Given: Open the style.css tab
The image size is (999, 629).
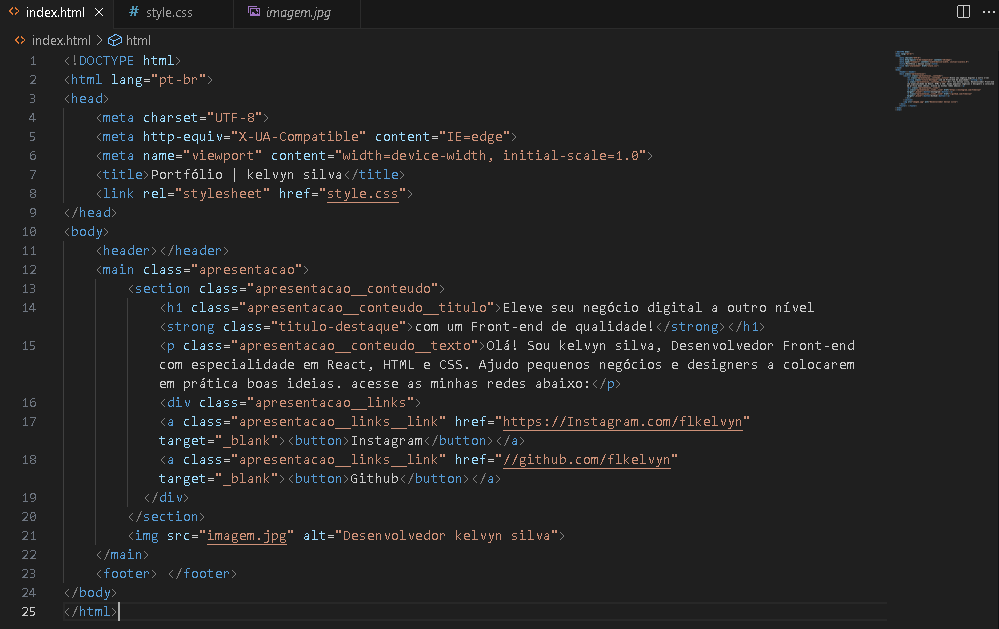Looking at the screenshot, I should (169, 13).
